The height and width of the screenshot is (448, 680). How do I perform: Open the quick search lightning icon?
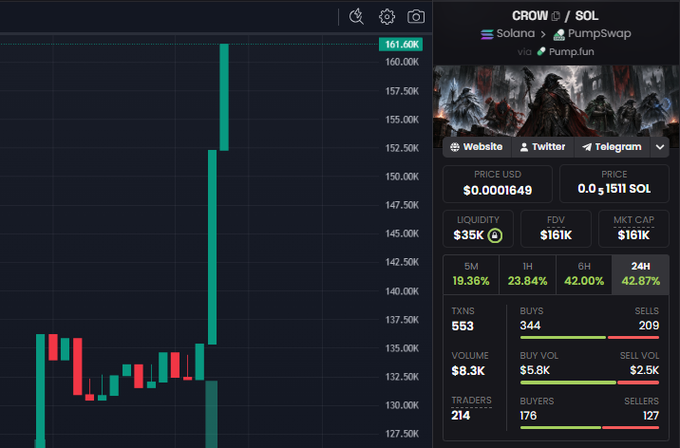tap(356, 16)
